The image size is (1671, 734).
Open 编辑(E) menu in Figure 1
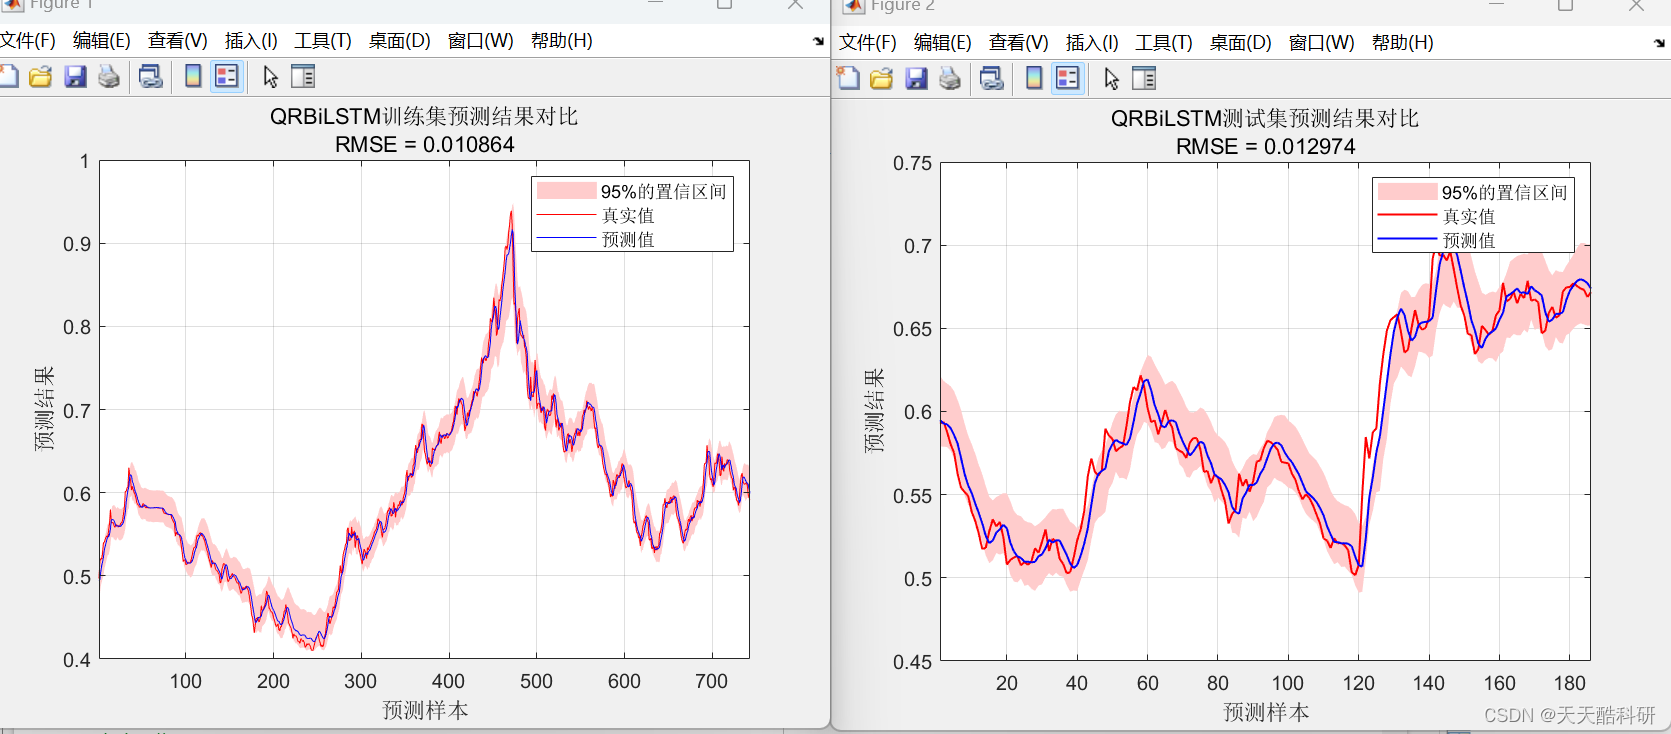102,41
